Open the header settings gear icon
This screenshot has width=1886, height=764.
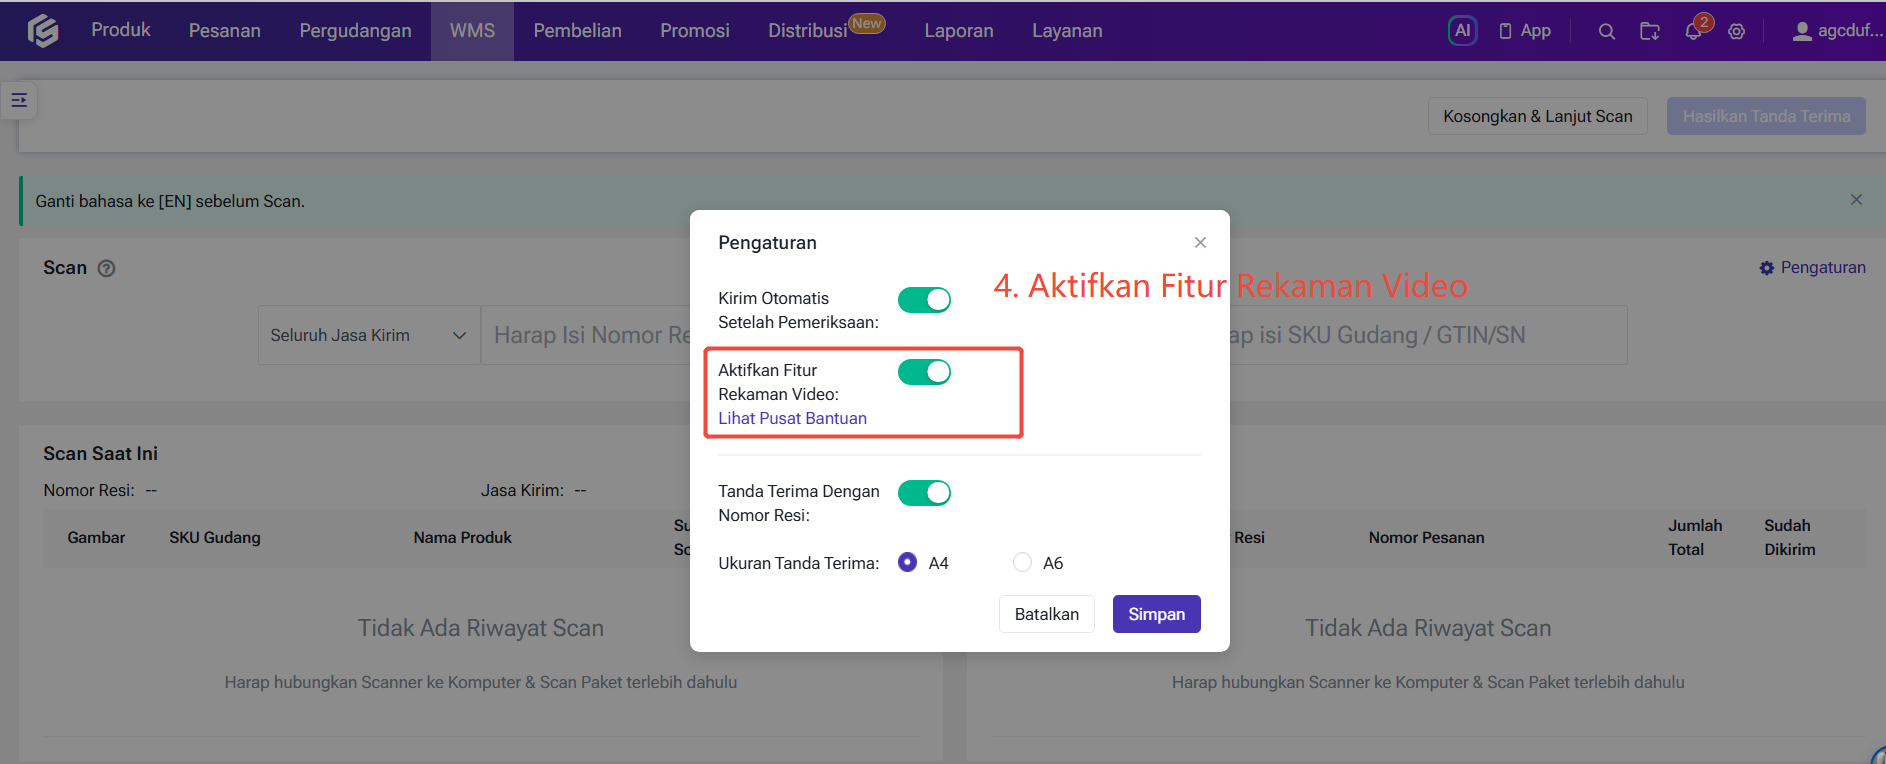(1737, 32)
